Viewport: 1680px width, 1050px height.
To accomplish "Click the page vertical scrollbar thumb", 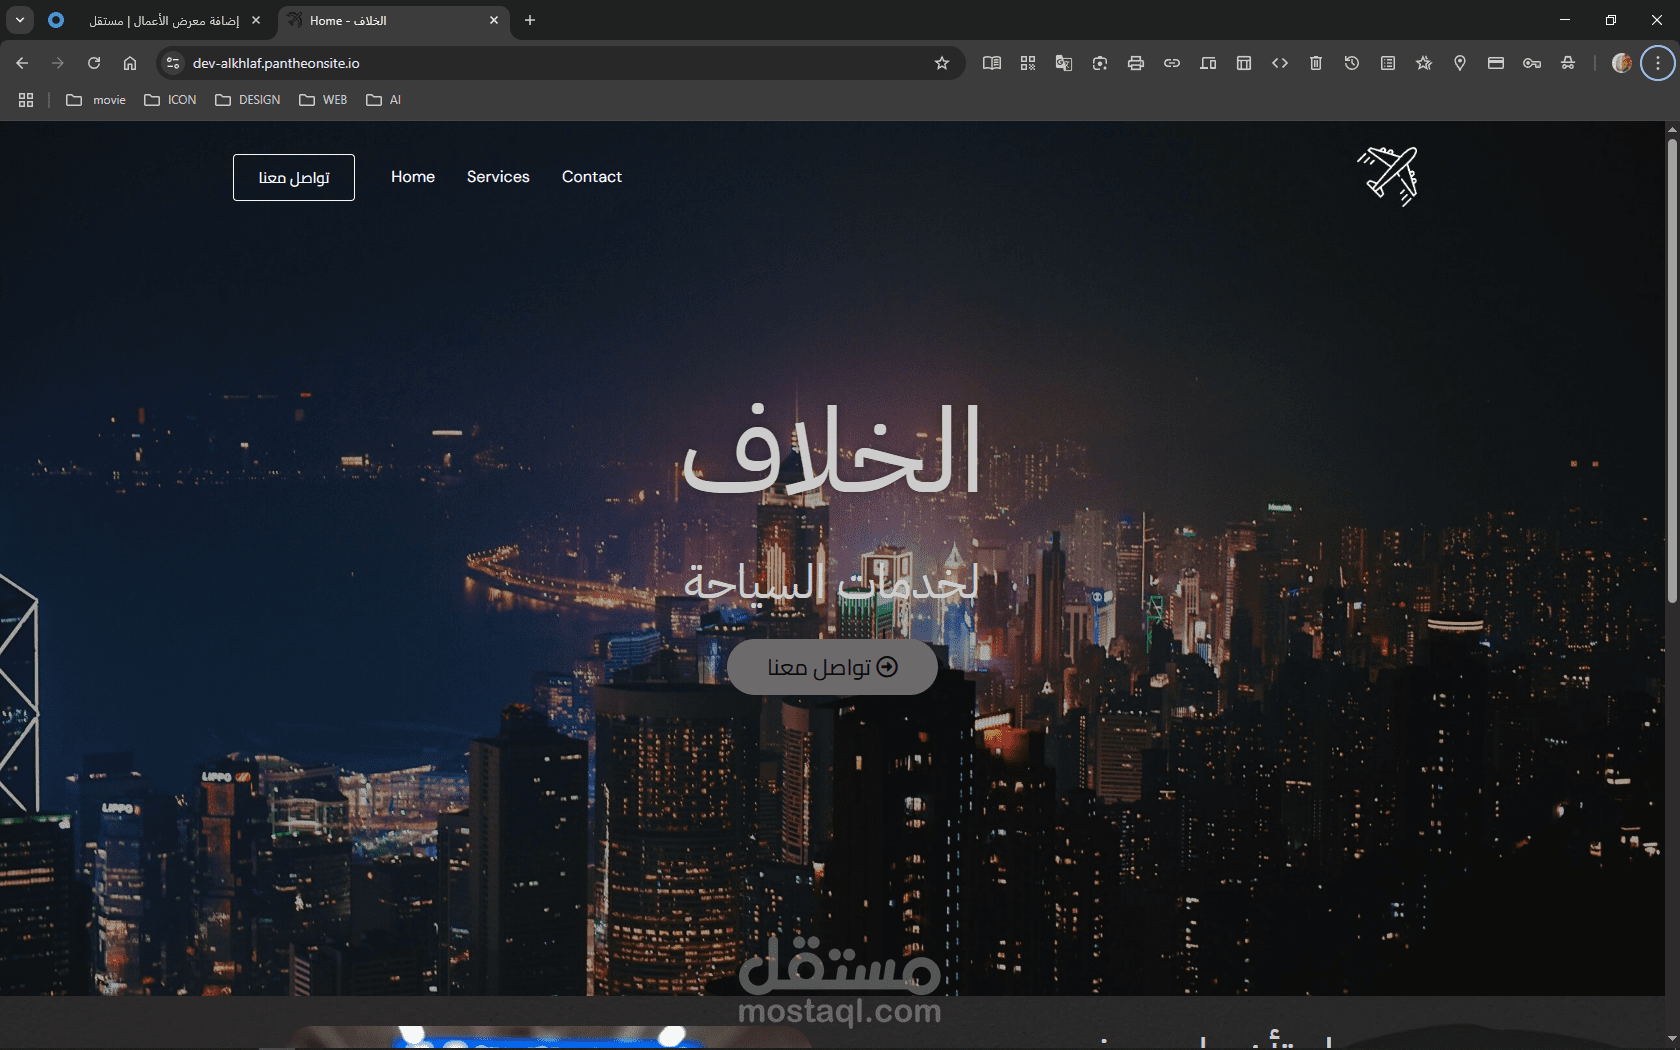I will 1672,370.
